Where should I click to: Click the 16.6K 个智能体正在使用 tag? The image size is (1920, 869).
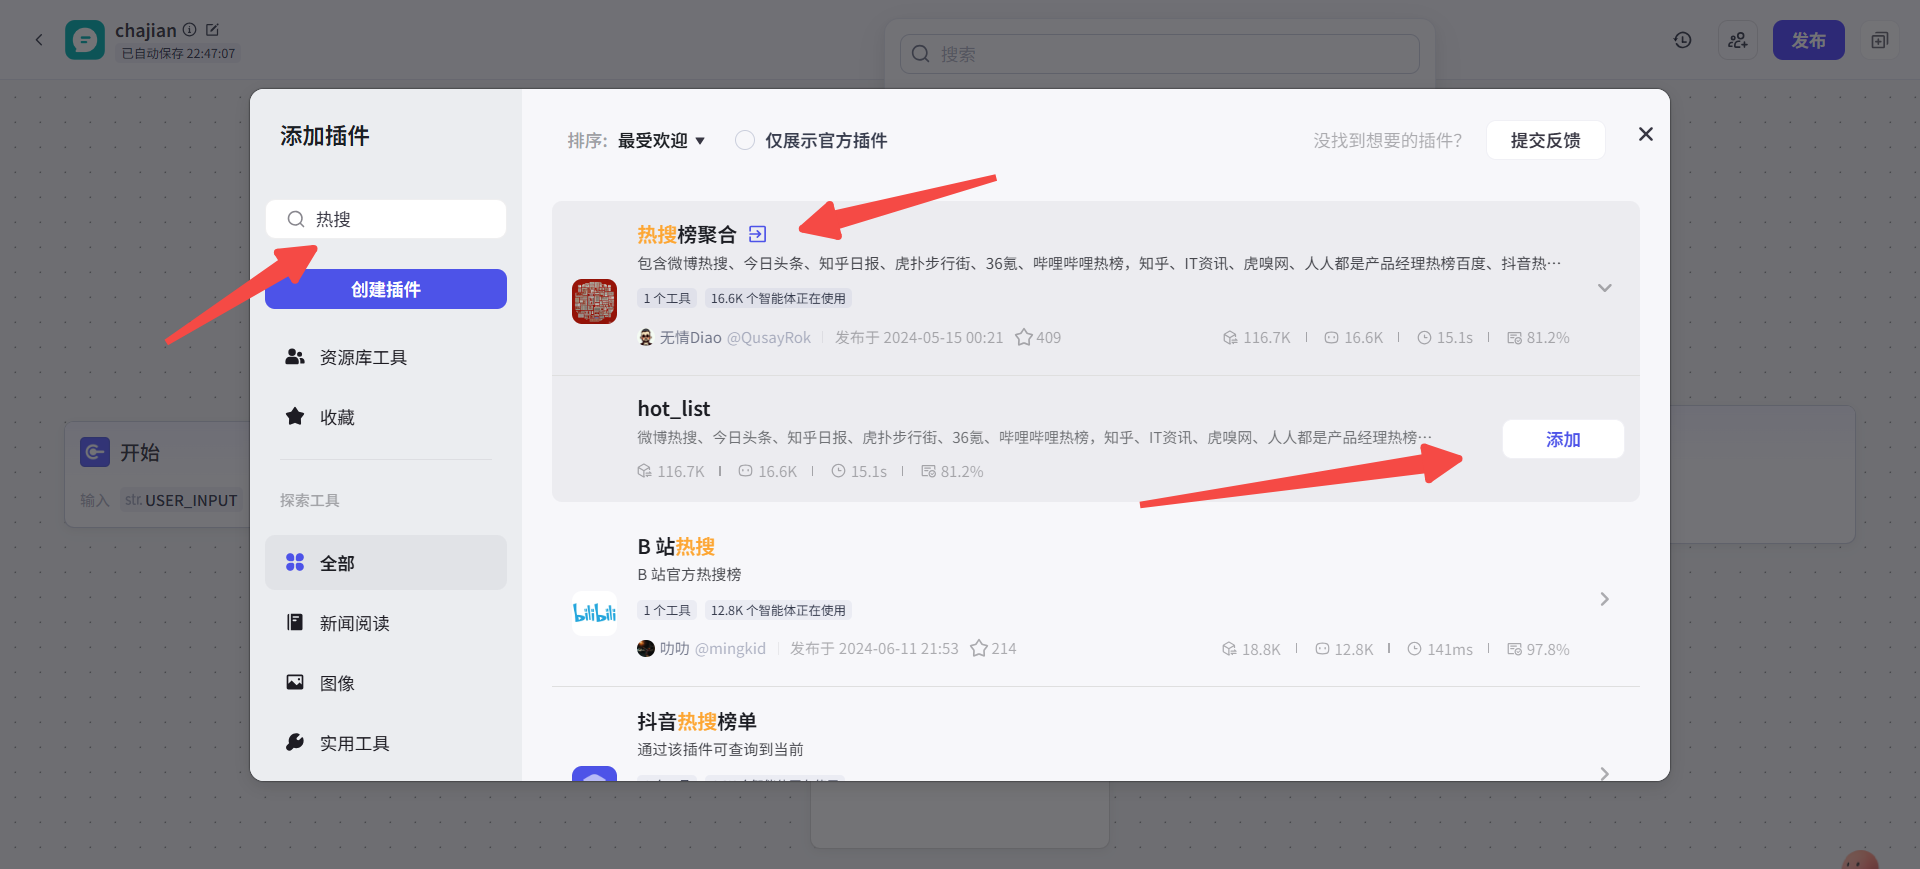778,298
